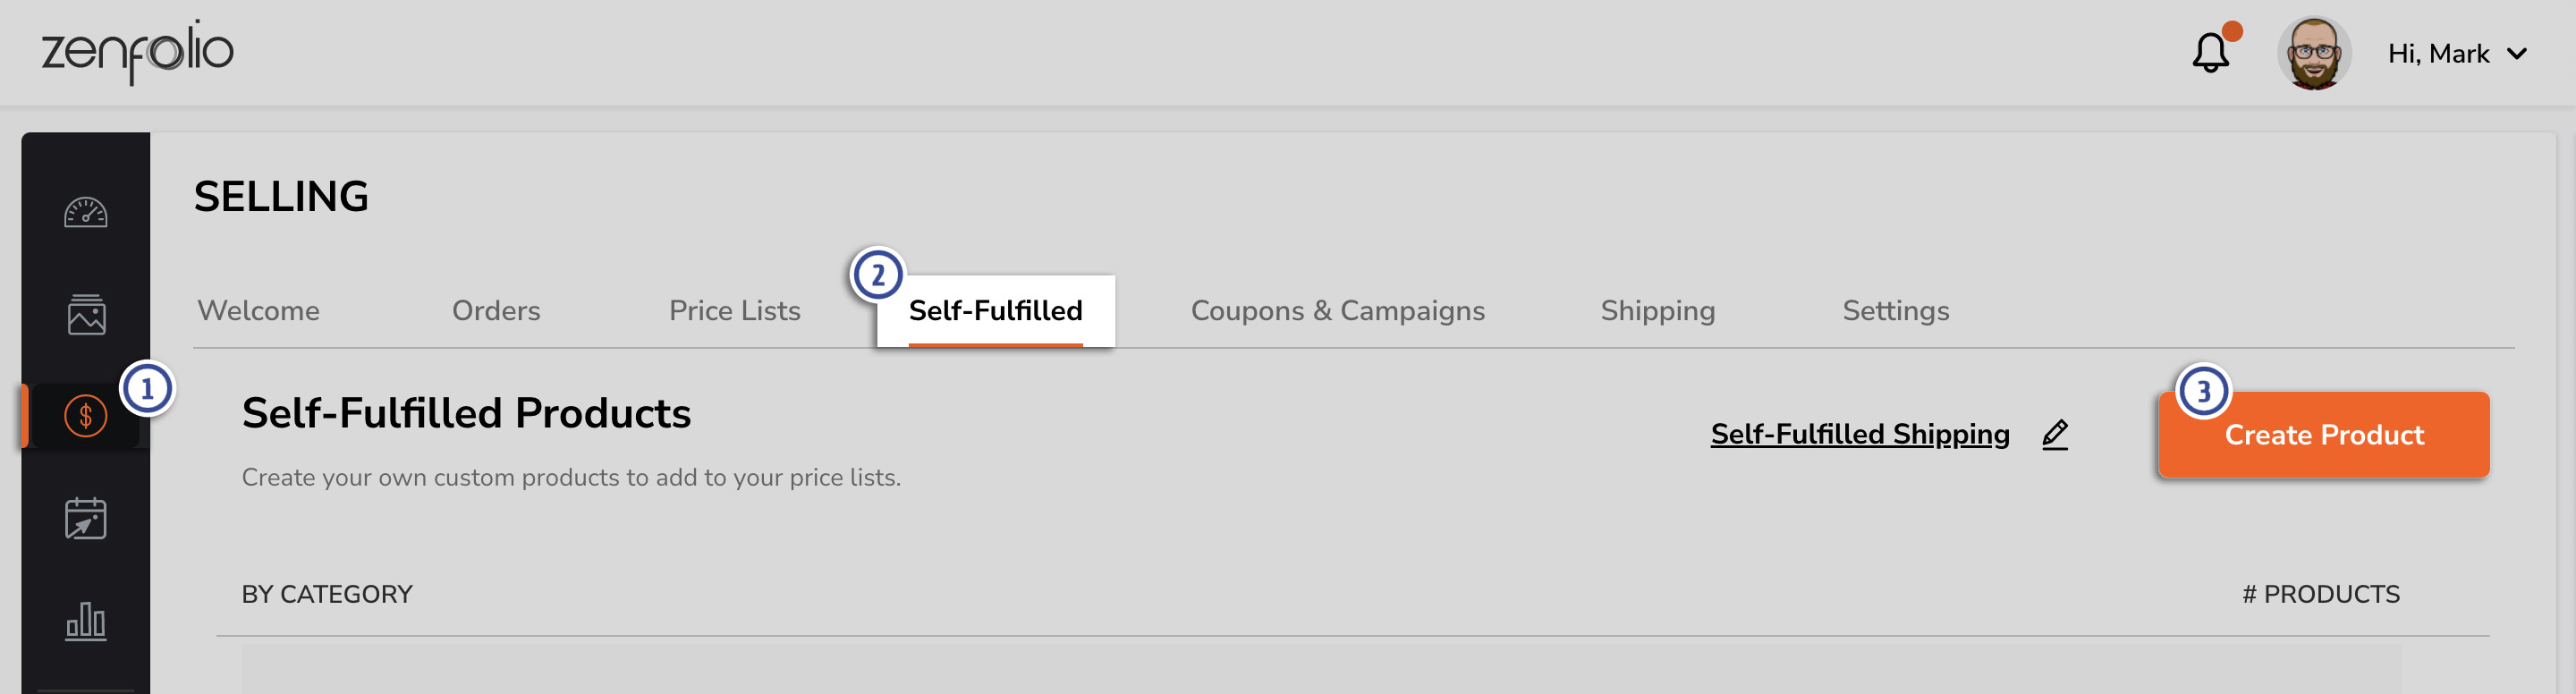Open the Statistics bar chart icon in sidebar

85,622
